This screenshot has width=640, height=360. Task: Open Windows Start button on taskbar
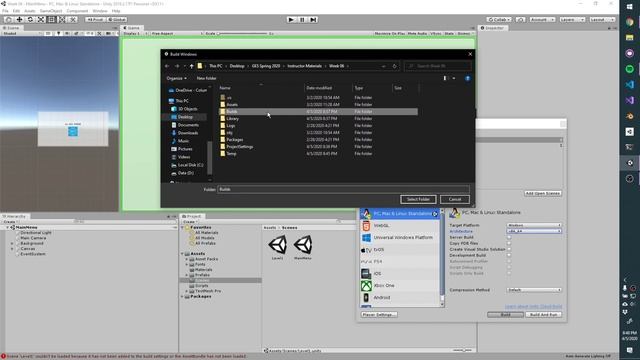629,7
